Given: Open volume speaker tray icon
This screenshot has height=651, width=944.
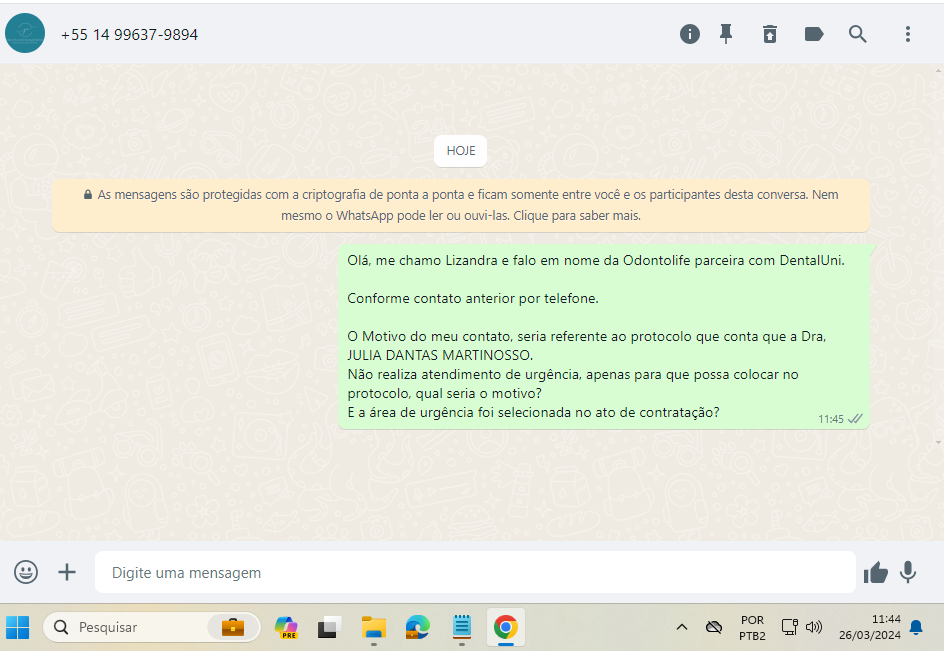Looking at the screenshot, I should click(x=813, y=628).
